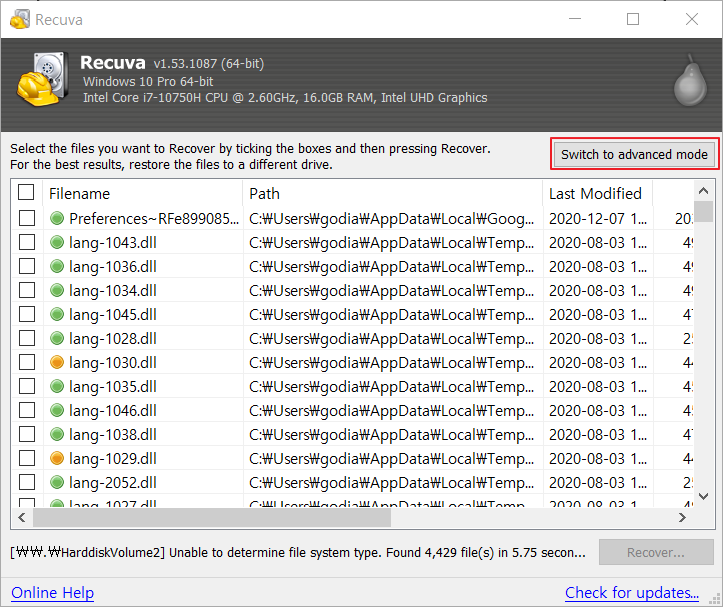Screen dimensions: 723x607
Task: Select the lang-1030.dll filename
Action: [x=113, y=362]
